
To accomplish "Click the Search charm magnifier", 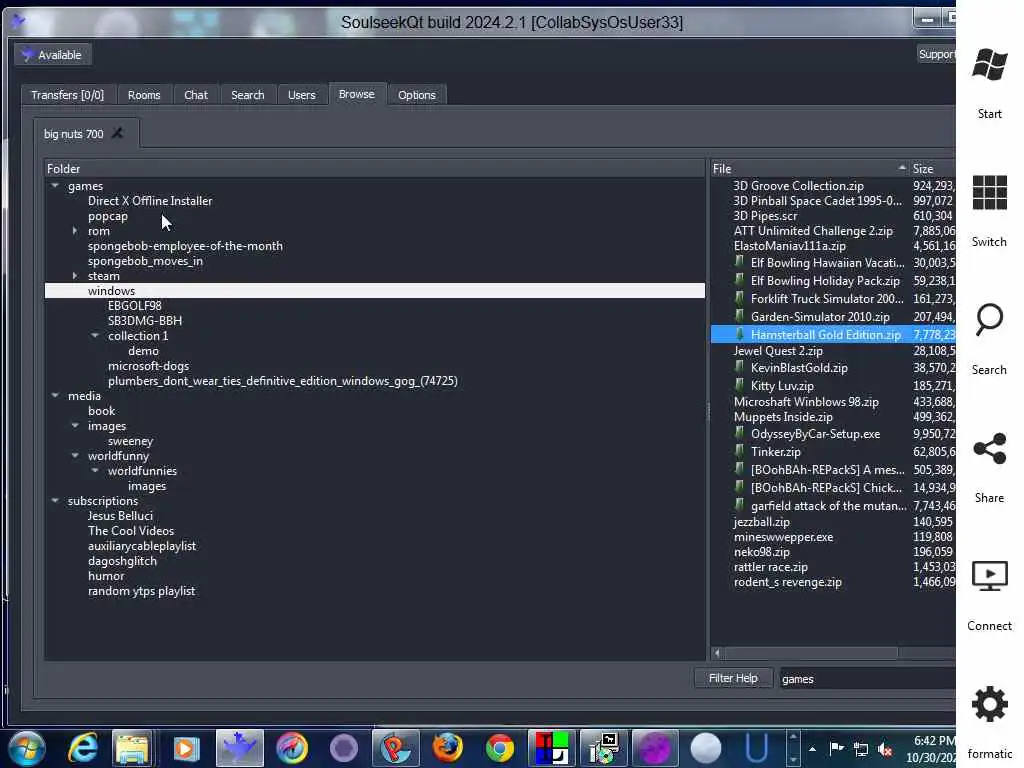I will 989,320.
